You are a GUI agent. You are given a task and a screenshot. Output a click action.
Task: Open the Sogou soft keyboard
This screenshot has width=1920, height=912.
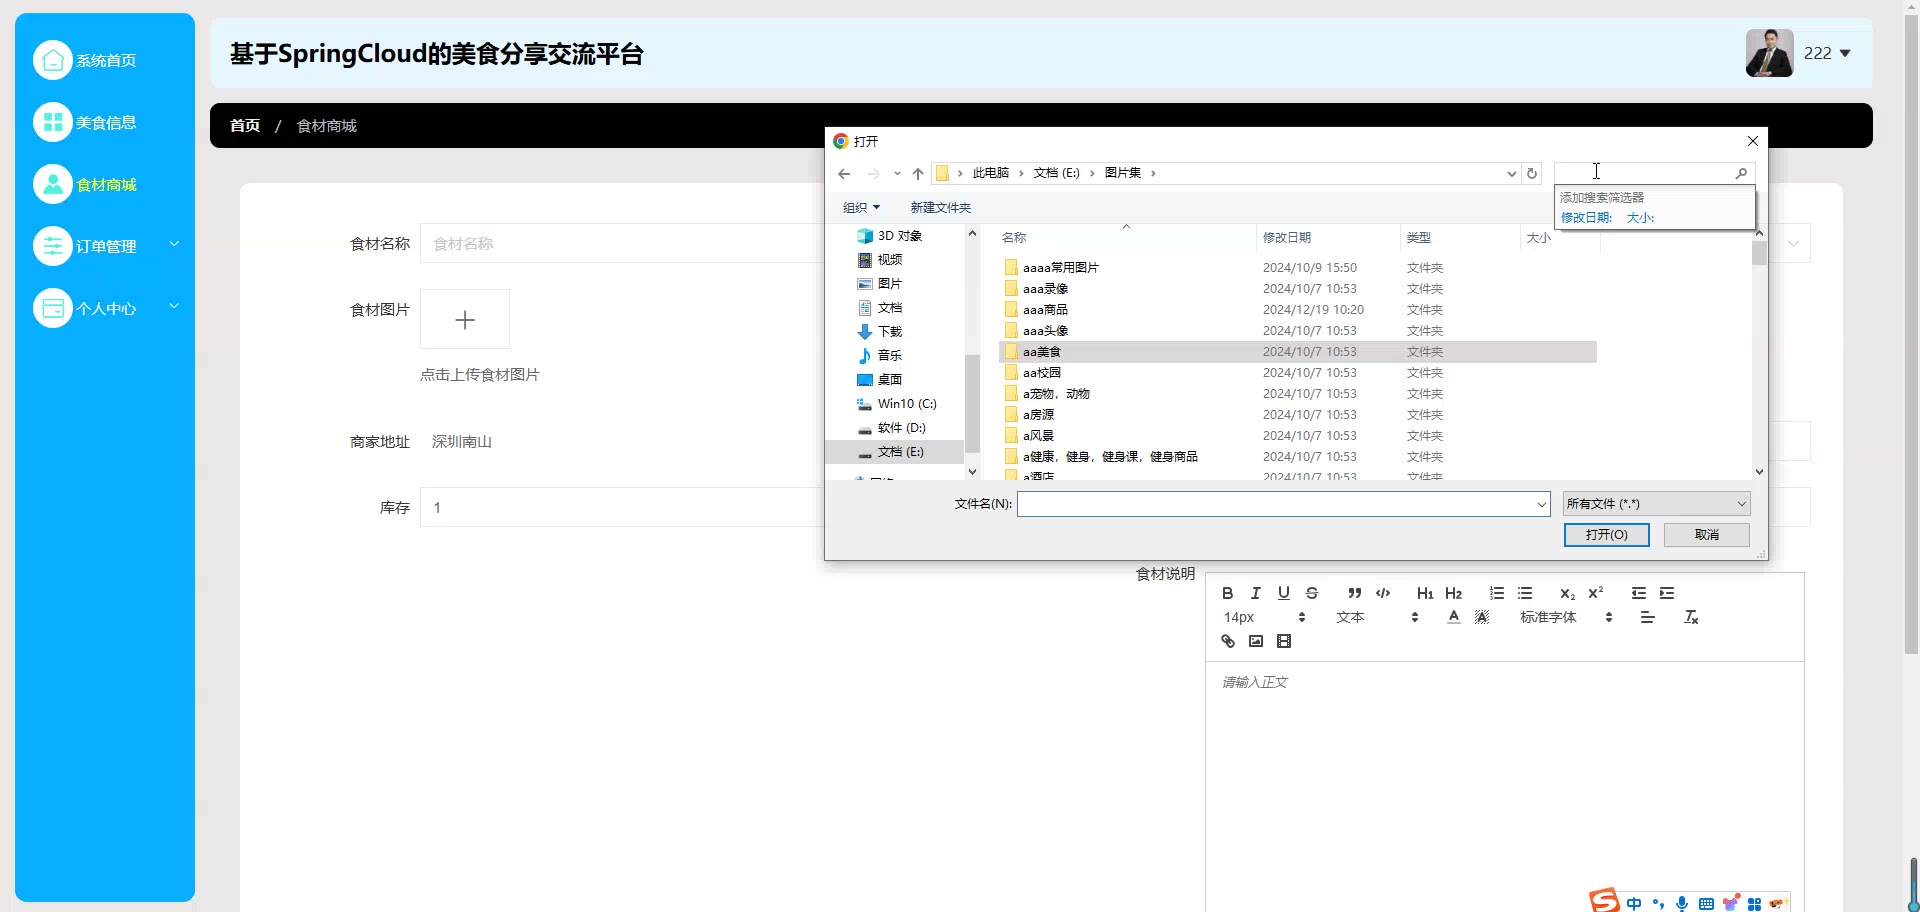pyautogui.click(x=1706, y=904)
